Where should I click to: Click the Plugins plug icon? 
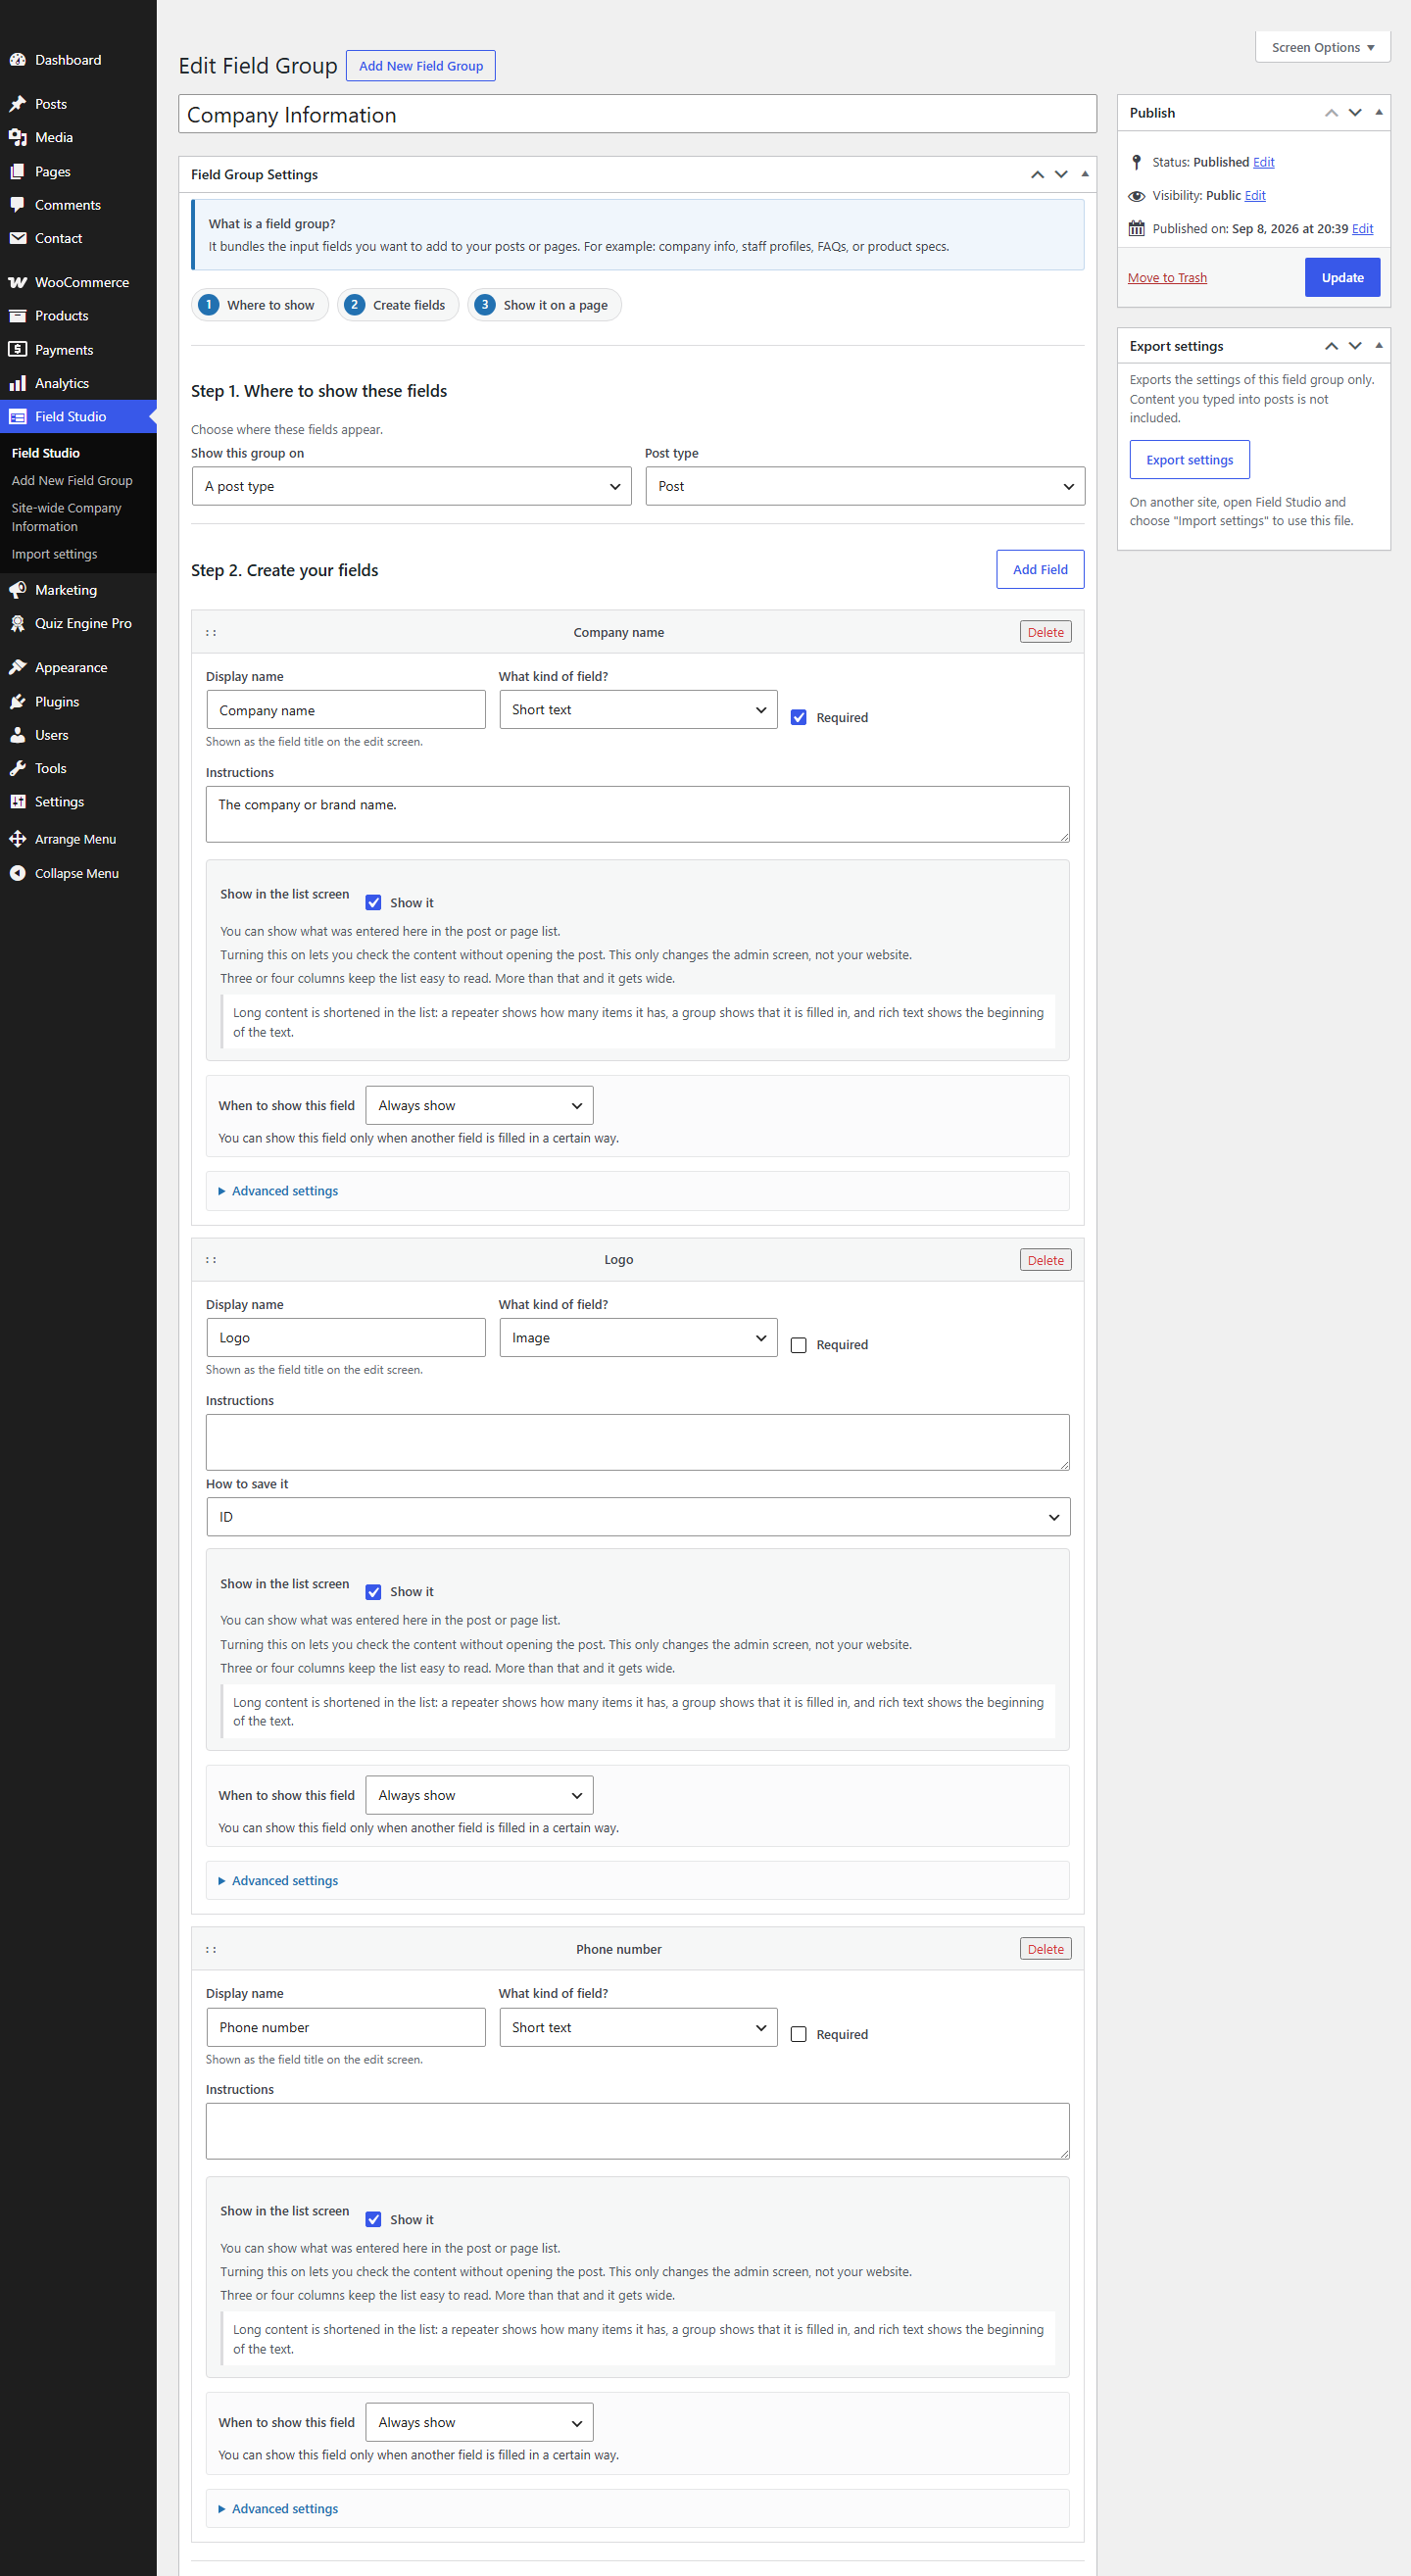18,701
